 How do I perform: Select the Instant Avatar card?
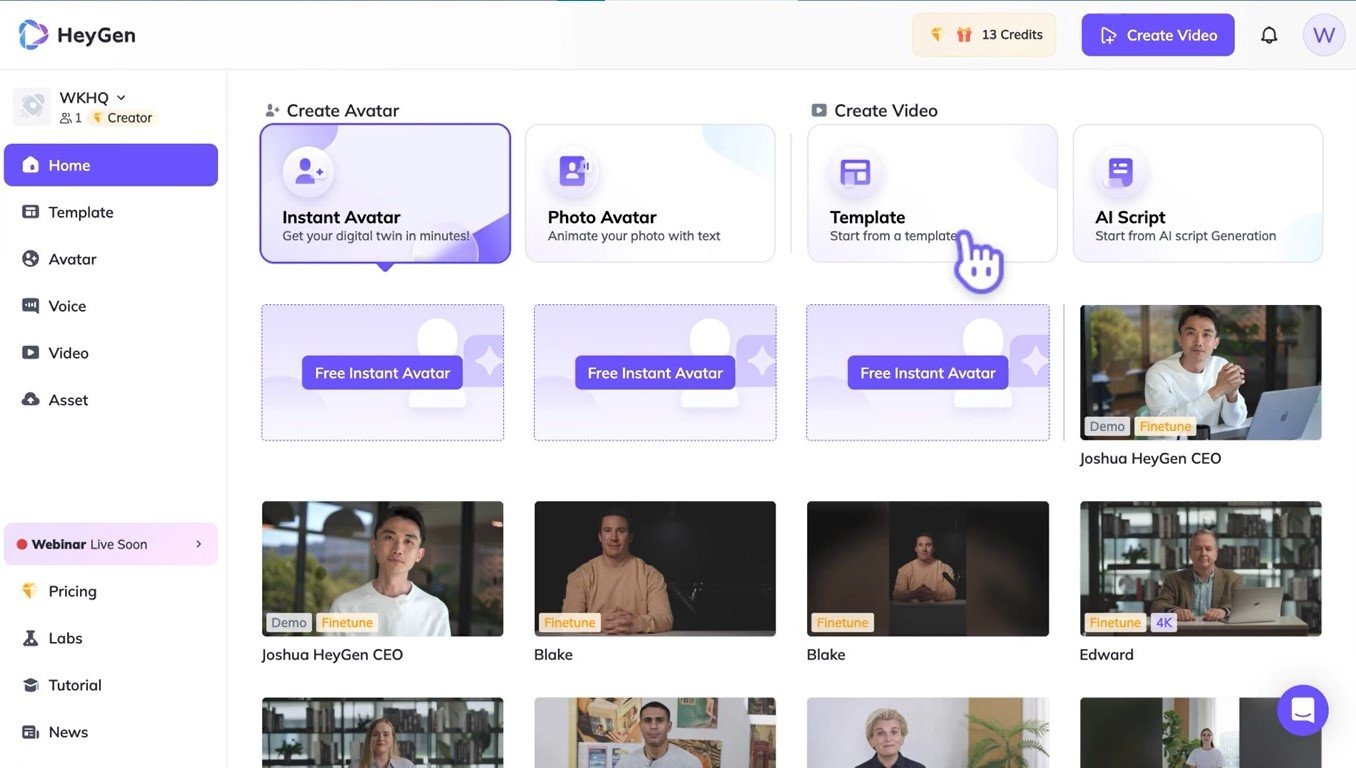[385, 193]
